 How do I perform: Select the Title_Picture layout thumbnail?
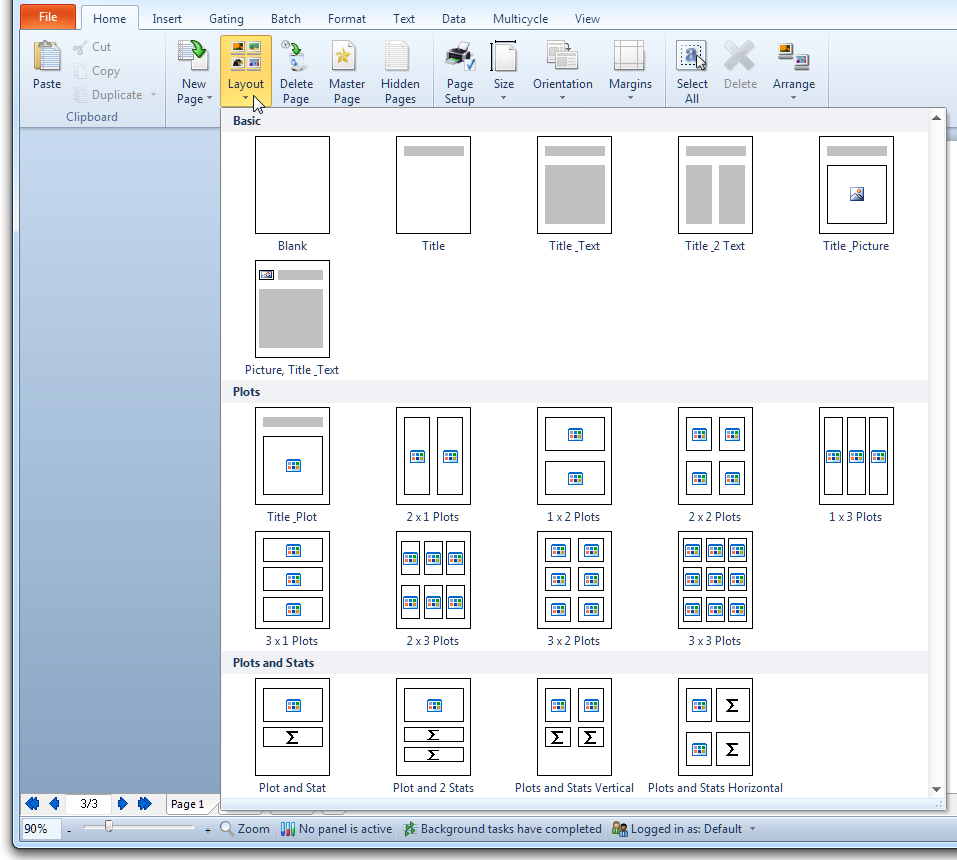(x=856, y=185)
